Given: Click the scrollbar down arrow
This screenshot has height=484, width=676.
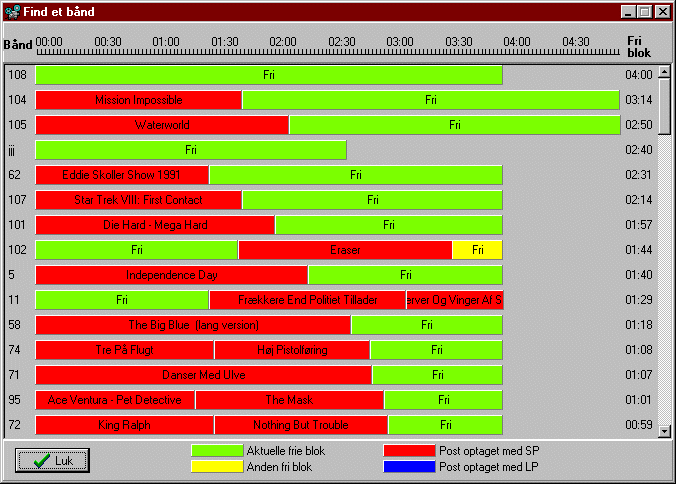Looking at the screenshot, I should pyautogui.click(x=664, y=431).
